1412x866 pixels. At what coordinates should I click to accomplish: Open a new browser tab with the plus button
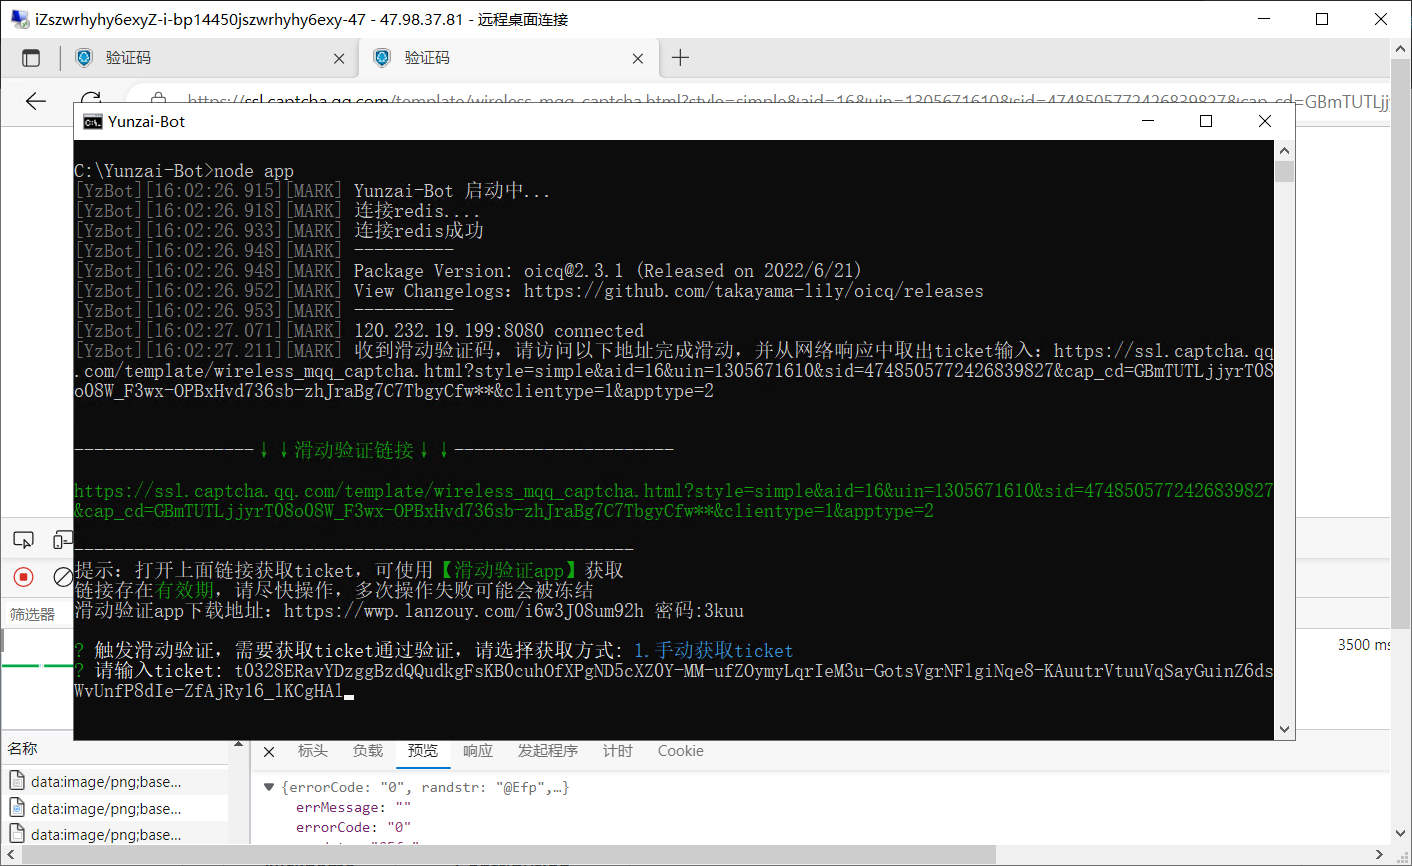(681, 57)
